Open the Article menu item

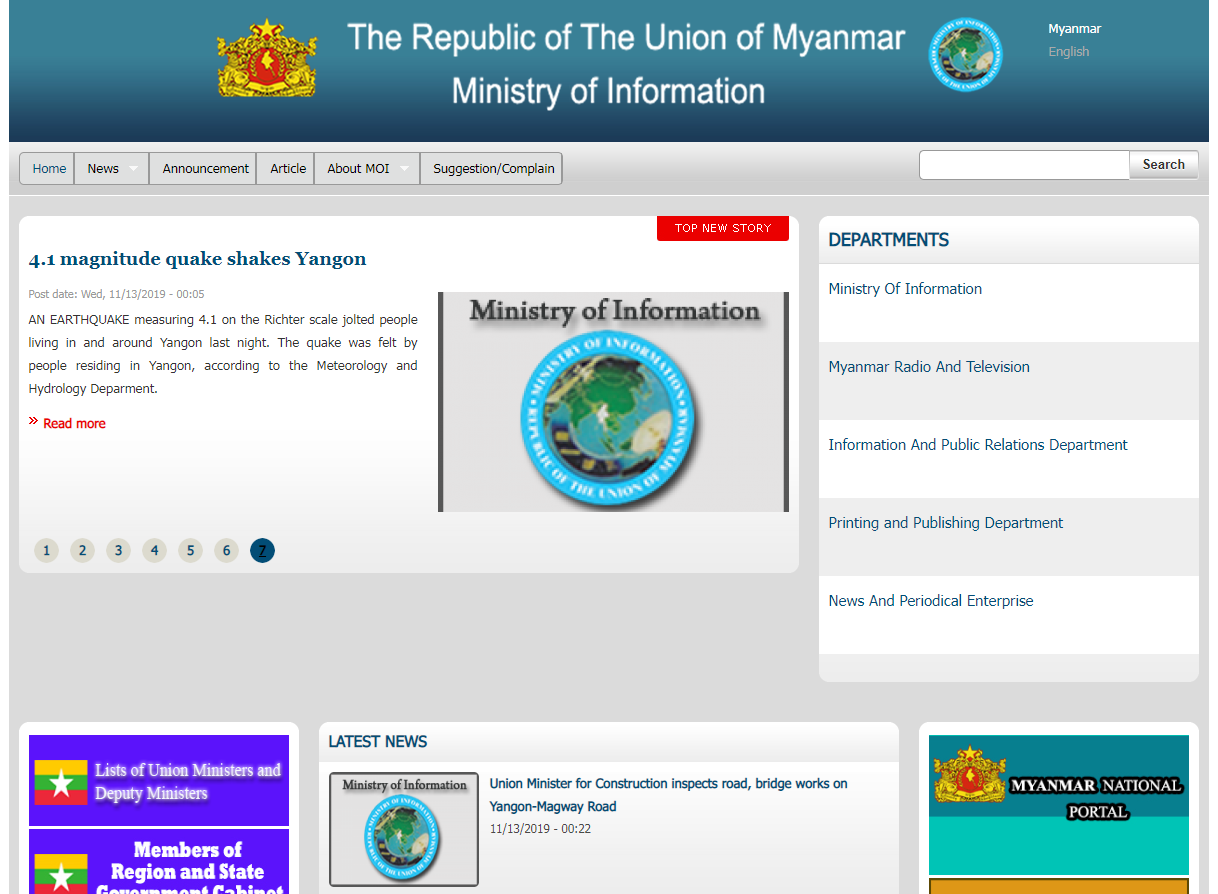pyautogui.click(x=288, y=169)
